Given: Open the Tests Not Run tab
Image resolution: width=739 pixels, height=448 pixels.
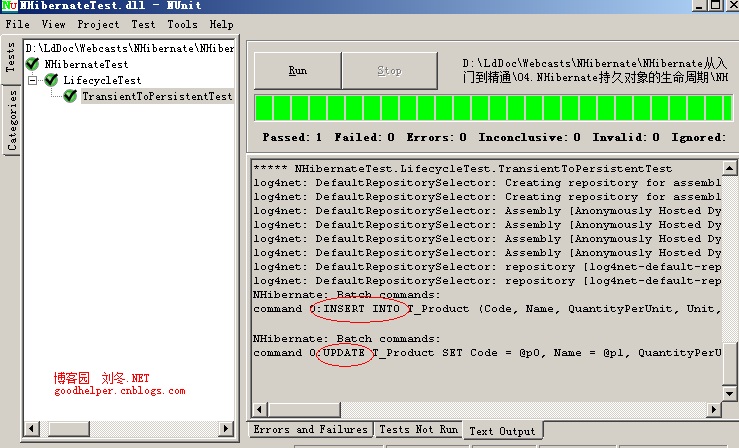Looking at the screenshot, I should pyautogui.click(x=419, y=429).
